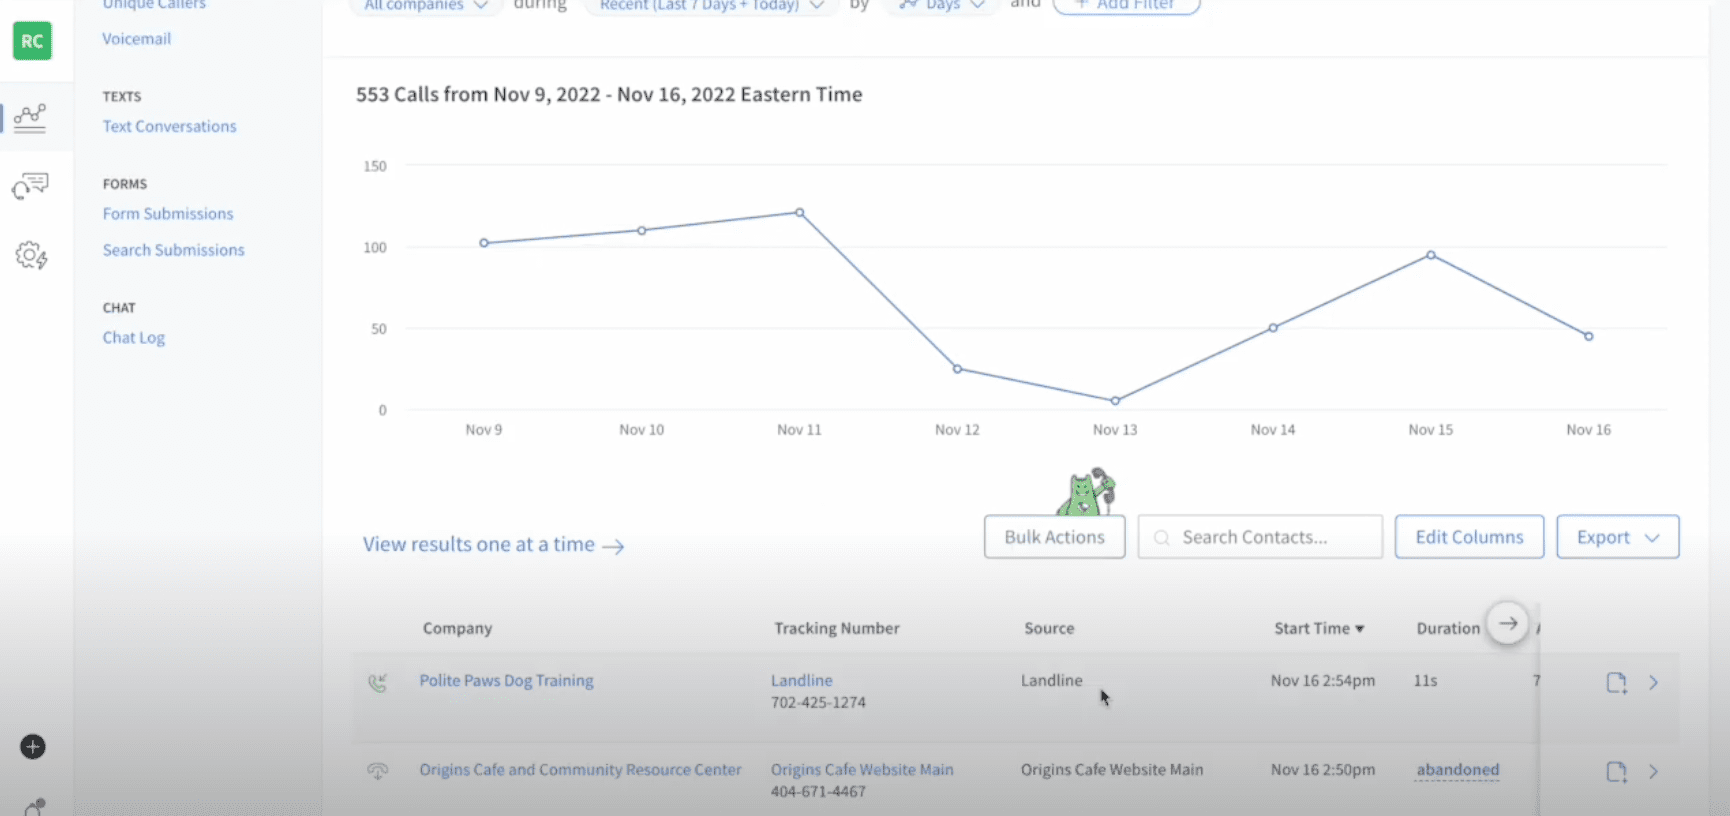
Task: Click the circular arrow to scroll columns right
Action: [x=1508, y=623]
